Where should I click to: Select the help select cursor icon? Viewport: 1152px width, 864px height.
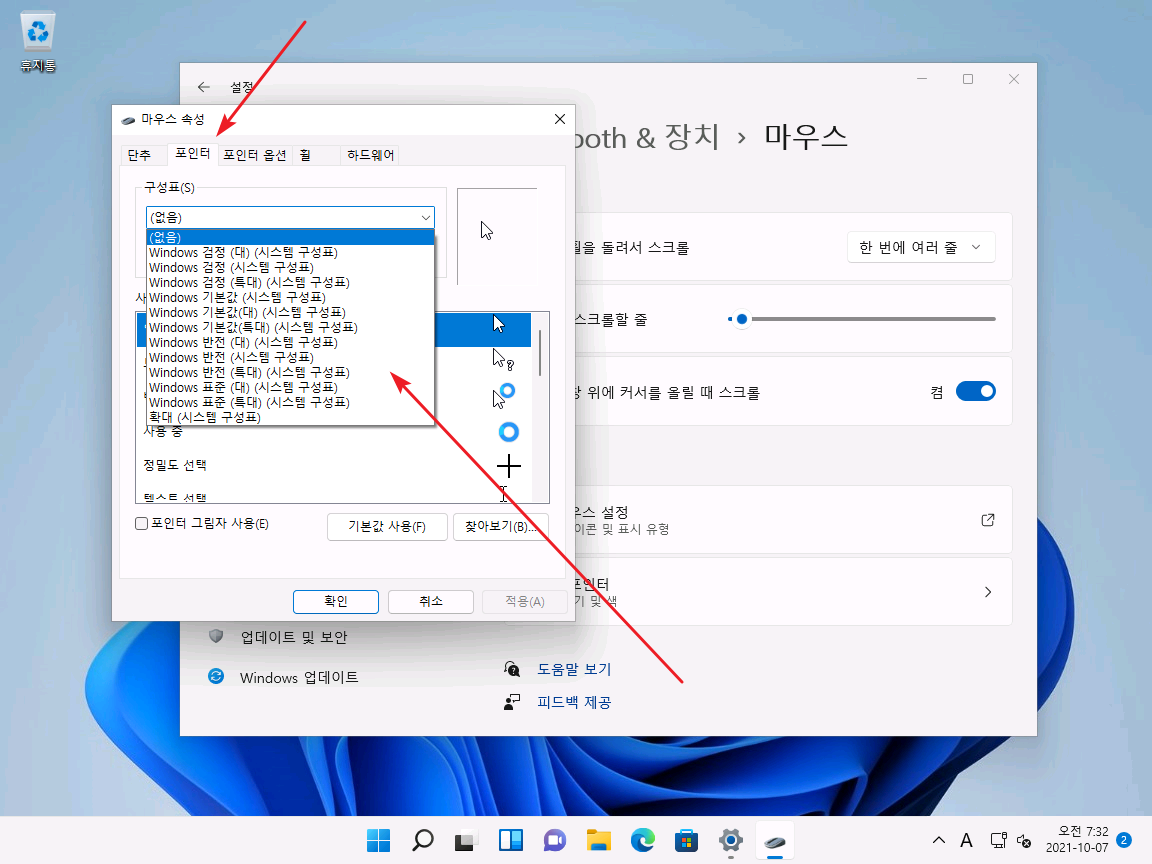coord(503,359)
